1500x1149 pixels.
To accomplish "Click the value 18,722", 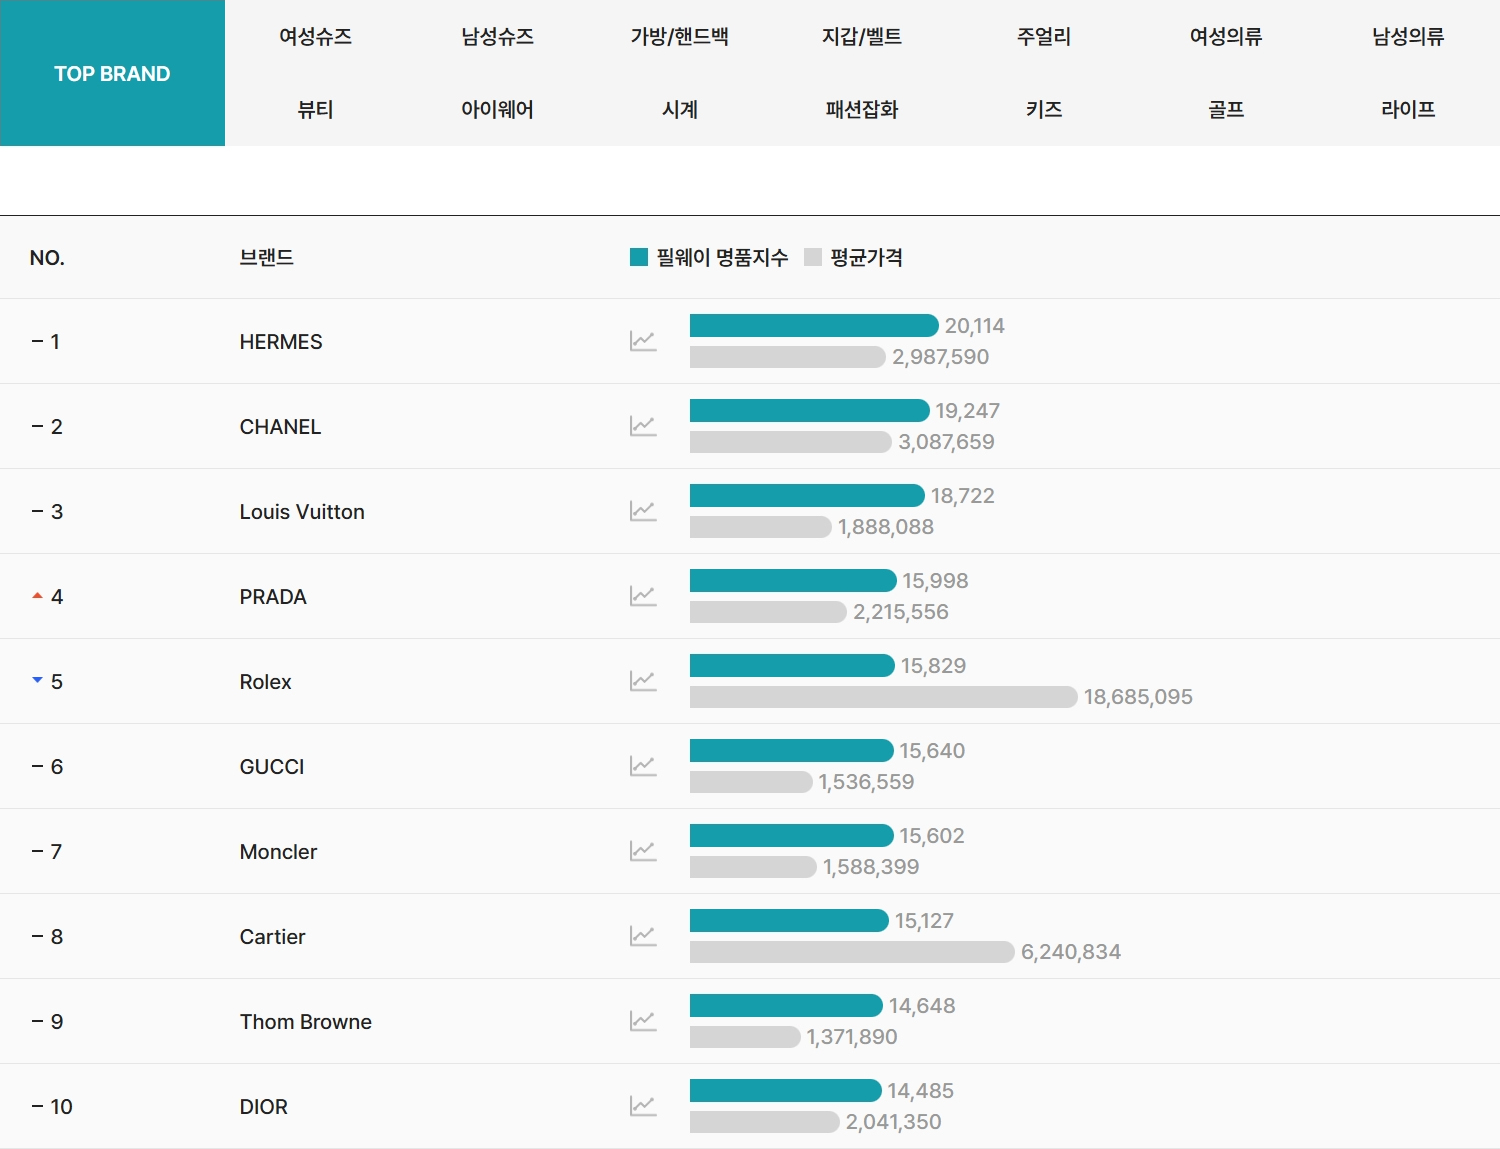I will point(962,496).
